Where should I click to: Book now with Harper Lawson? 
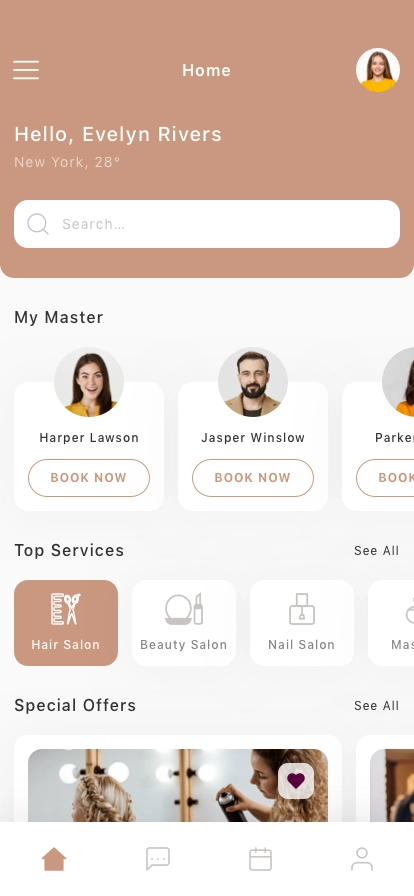(89, 478)
